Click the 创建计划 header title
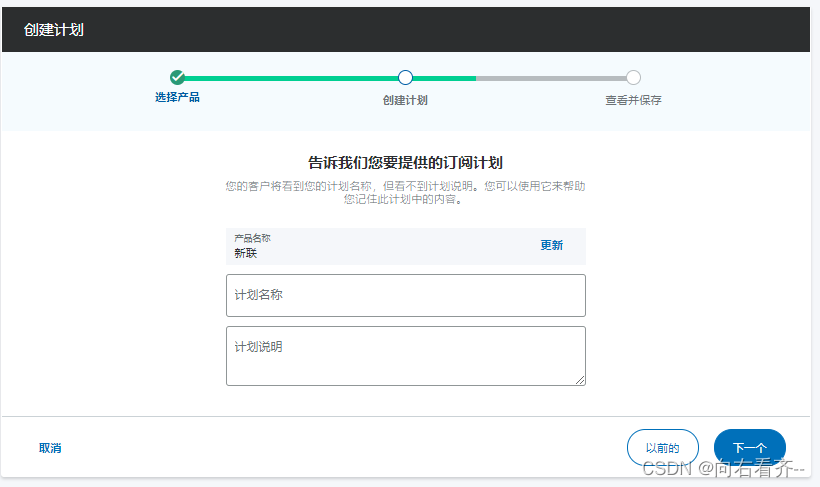 coord(53,30)
